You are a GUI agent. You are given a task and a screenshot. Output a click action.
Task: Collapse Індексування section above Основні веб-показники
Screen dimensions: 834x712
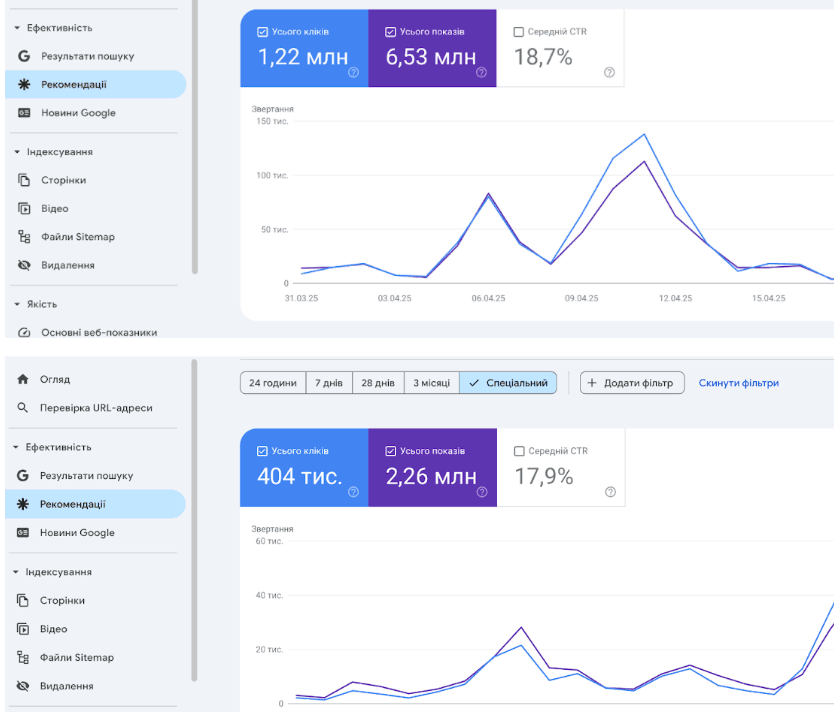[x=17, y=152]
